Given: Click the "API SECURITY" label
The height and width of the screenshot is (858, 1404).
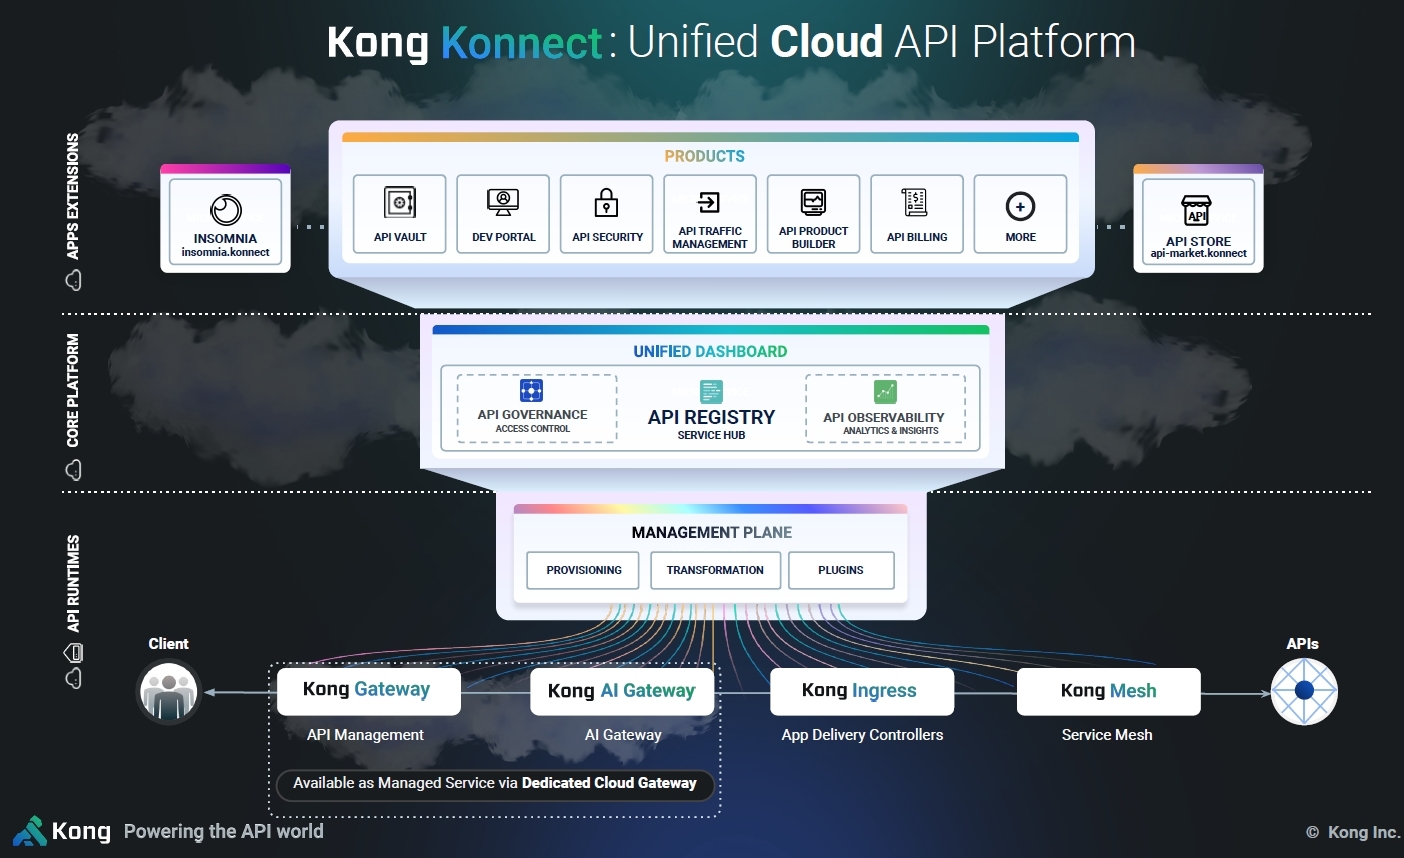Looking at the screenshot, I should (x=607, y=238).
